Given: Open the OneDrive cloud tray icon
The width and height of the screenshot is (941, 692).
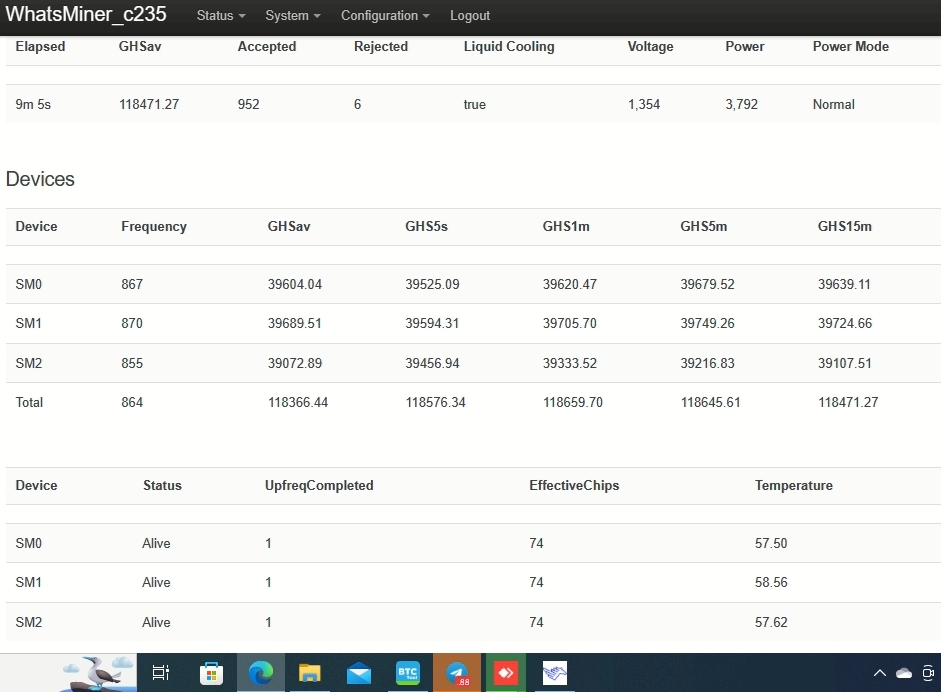Looking at the screenshot, I should (904, 673).
